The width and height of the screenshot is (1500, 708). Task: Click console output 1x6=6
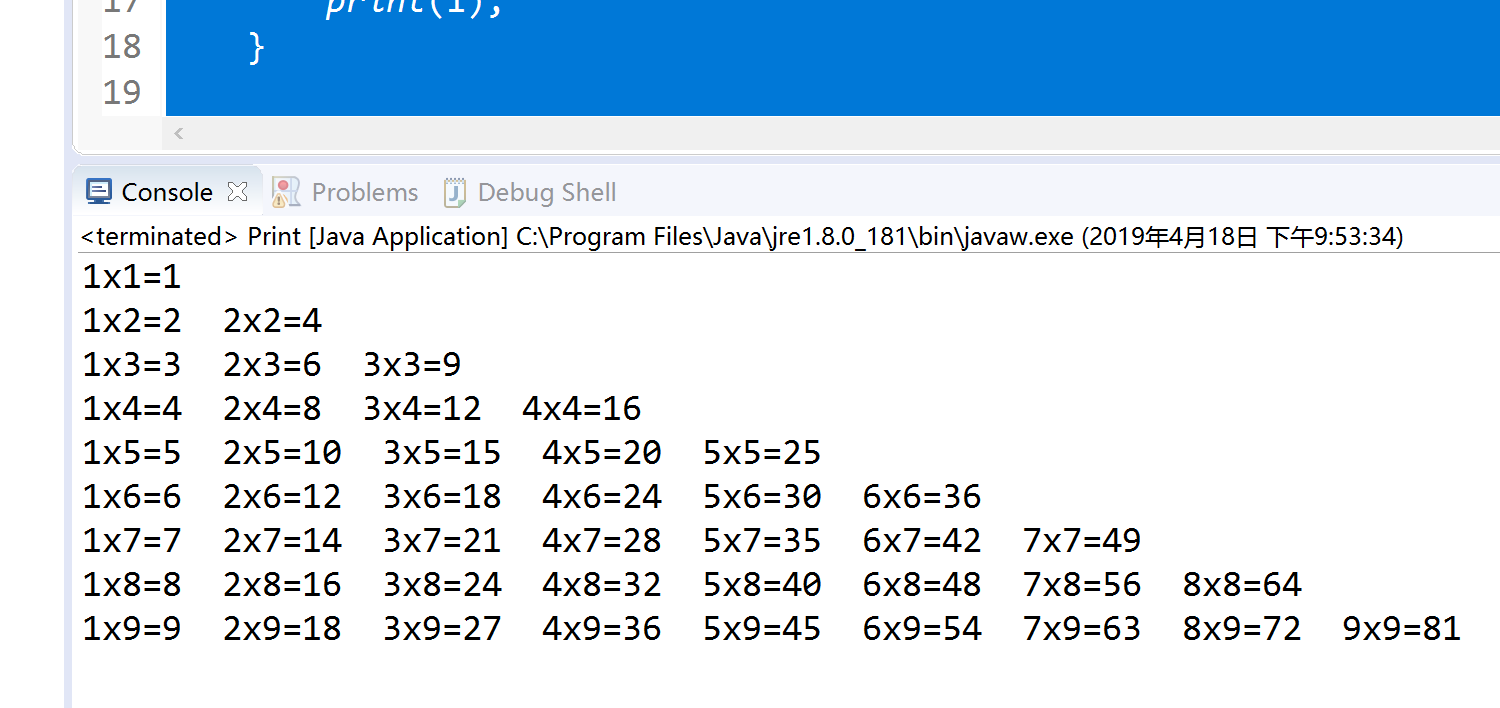coord(132,497)
